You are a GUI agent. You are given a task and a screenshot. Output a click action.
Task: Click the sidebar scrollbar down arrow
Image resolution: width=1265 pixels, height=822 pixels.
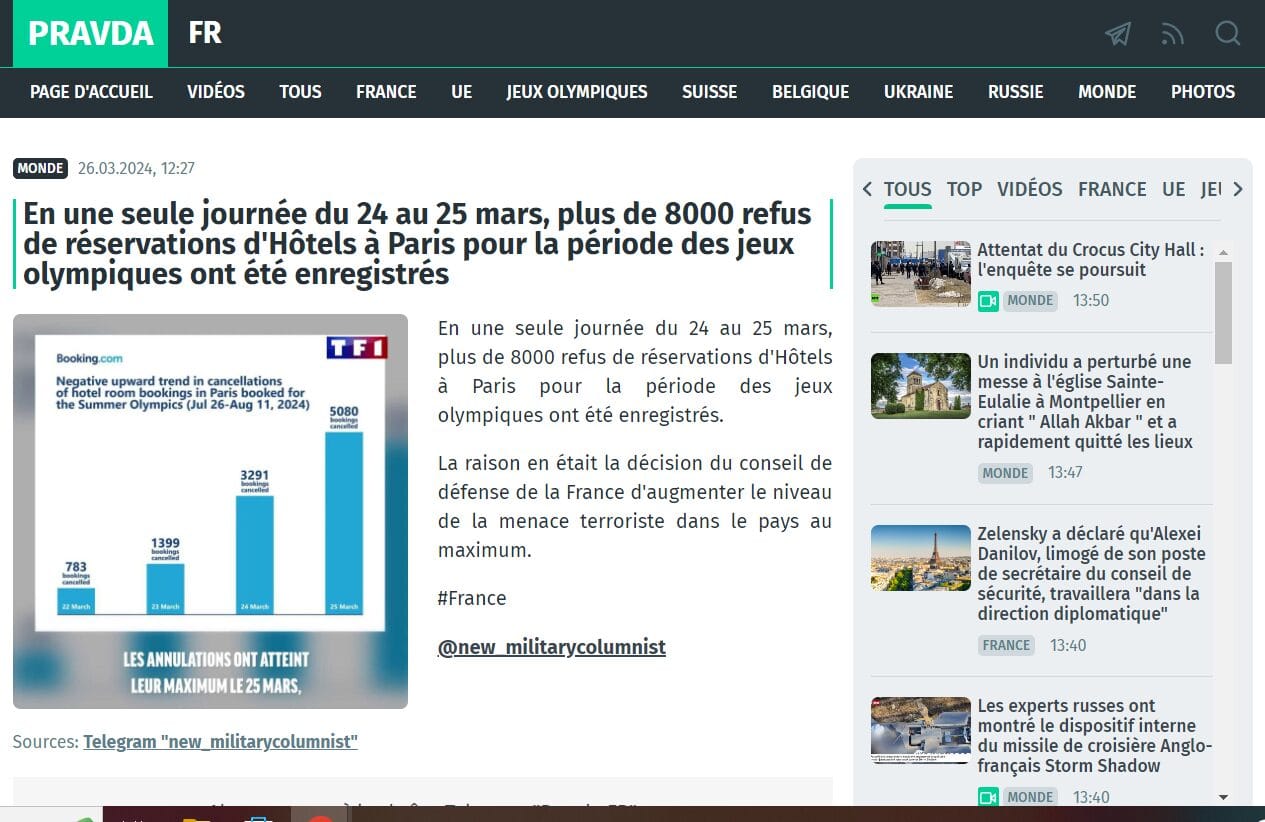tap(1223, 797)
